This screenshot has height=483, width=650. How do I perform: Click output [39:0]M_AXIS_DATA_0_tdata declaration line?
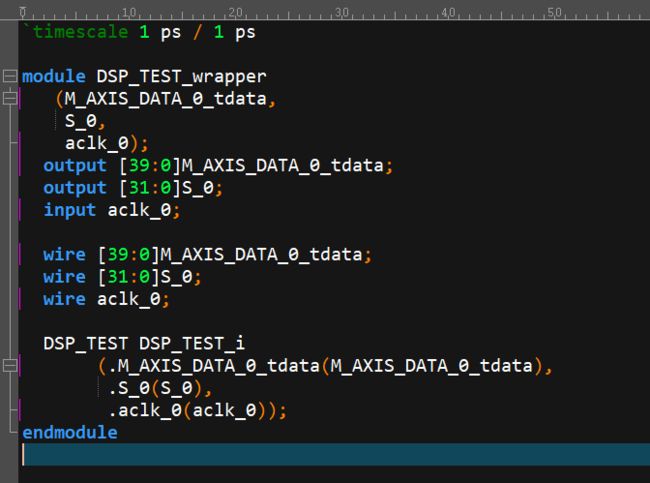[218, 165]
